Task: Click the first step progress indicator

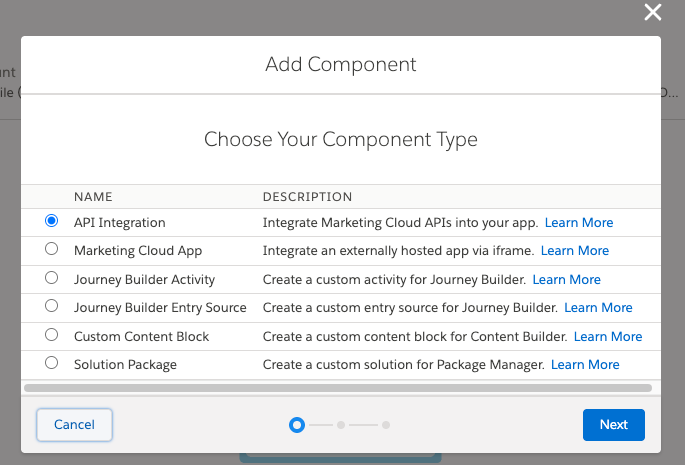Action: tap(296, 425)
